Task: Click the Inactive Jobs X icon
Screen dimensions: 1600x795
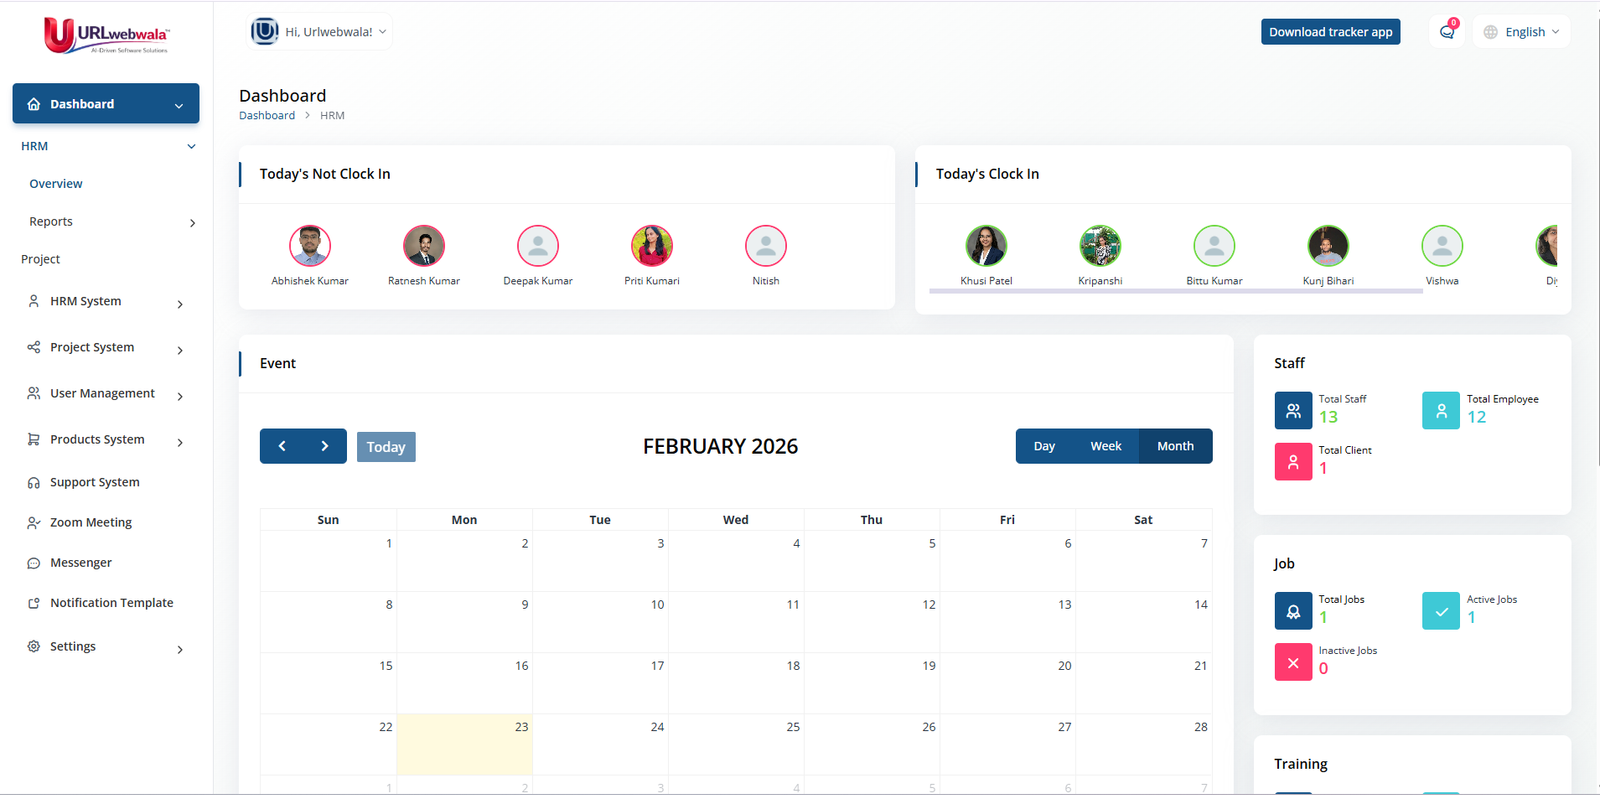Action: 1293,662
